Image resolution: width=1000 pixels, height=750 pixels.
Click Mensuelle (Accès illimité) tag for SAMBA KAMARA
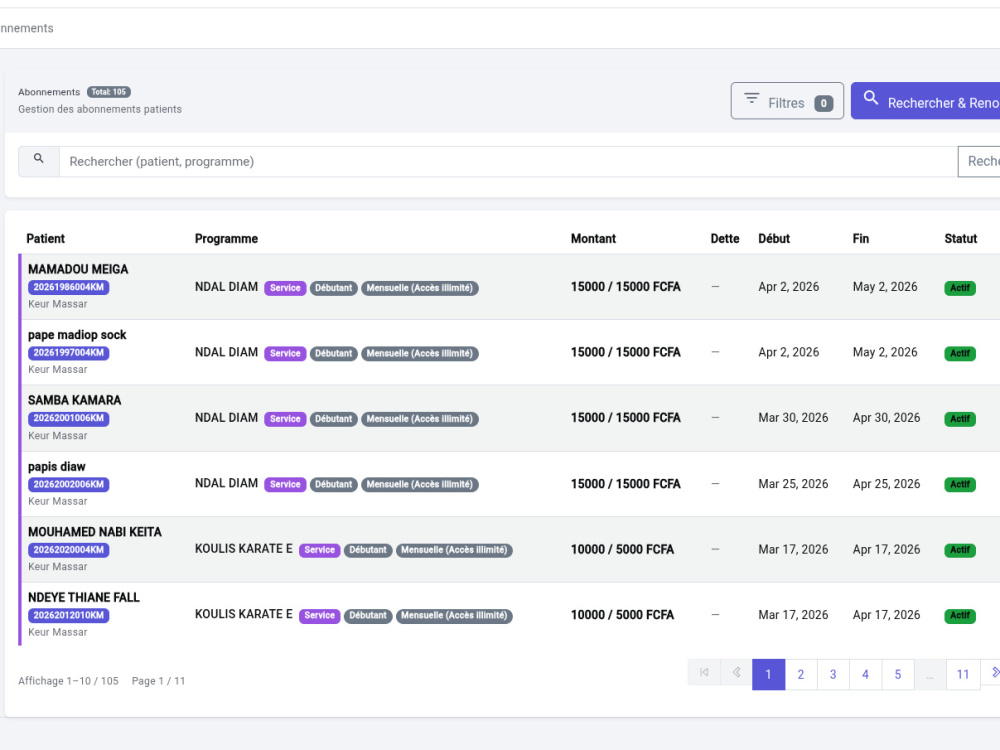tap(420, 419)
